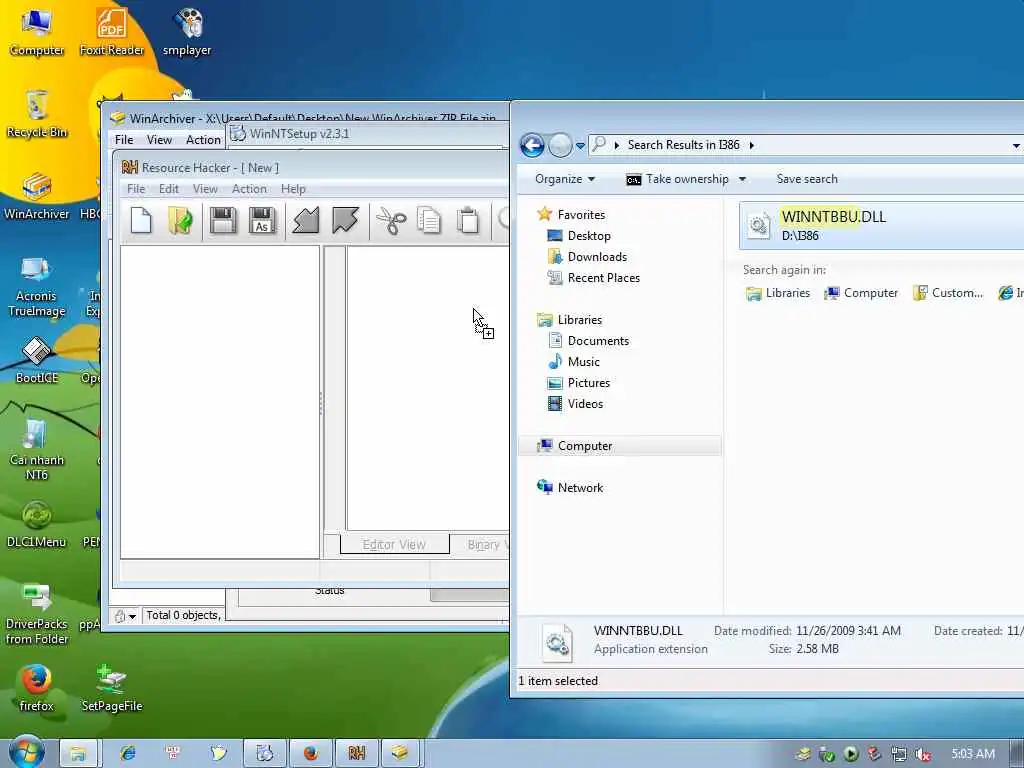Screen dimensions: 1024x768
Task: Click the 5:03 AM taskbar clock
Action: click(973, 754)
